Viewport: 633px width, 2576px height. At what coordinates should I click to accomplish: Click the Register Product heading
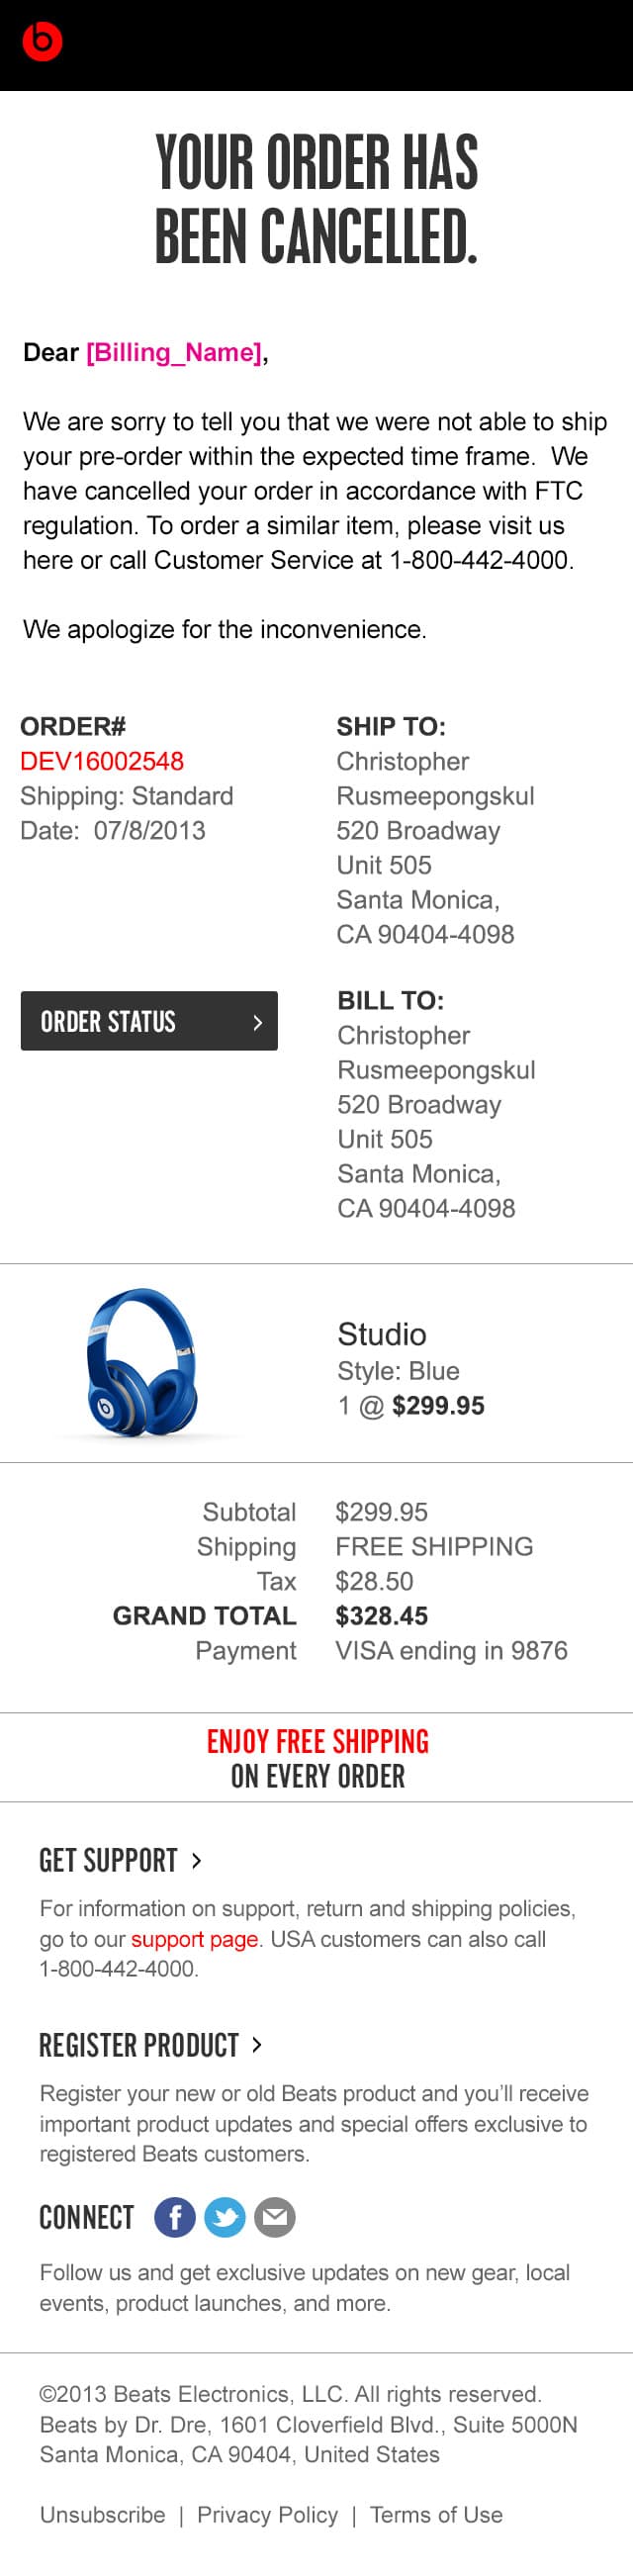pyautogui.click(x=139, y=2045)
